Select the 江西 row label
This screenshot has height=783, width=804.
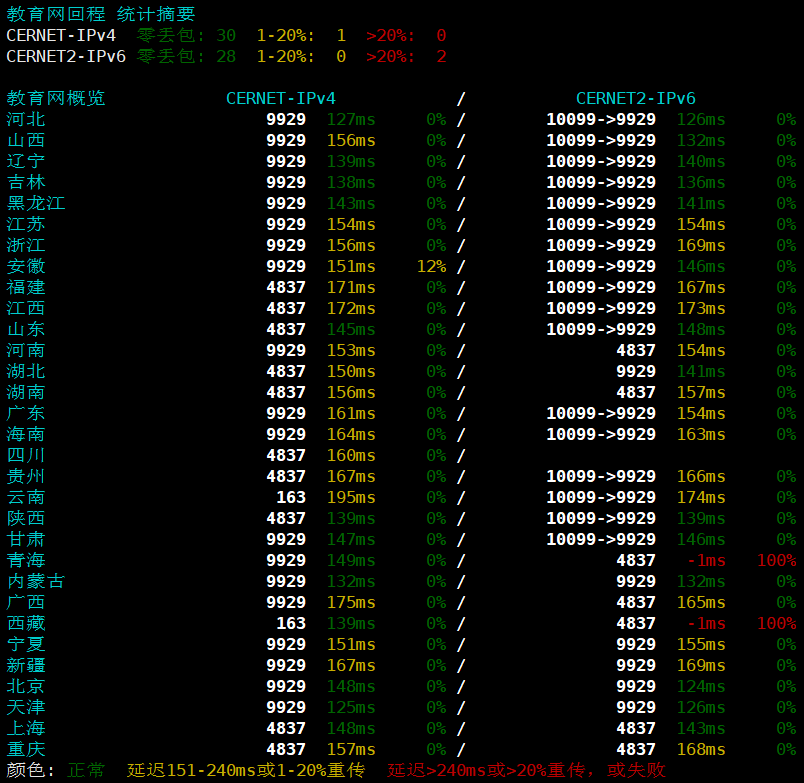(x=26, y=308)
